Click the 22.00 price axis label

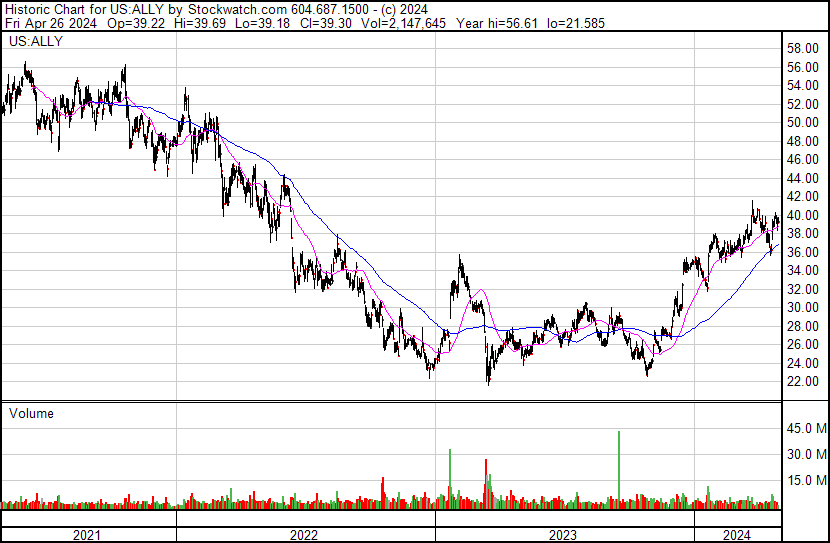coord(802,382)
